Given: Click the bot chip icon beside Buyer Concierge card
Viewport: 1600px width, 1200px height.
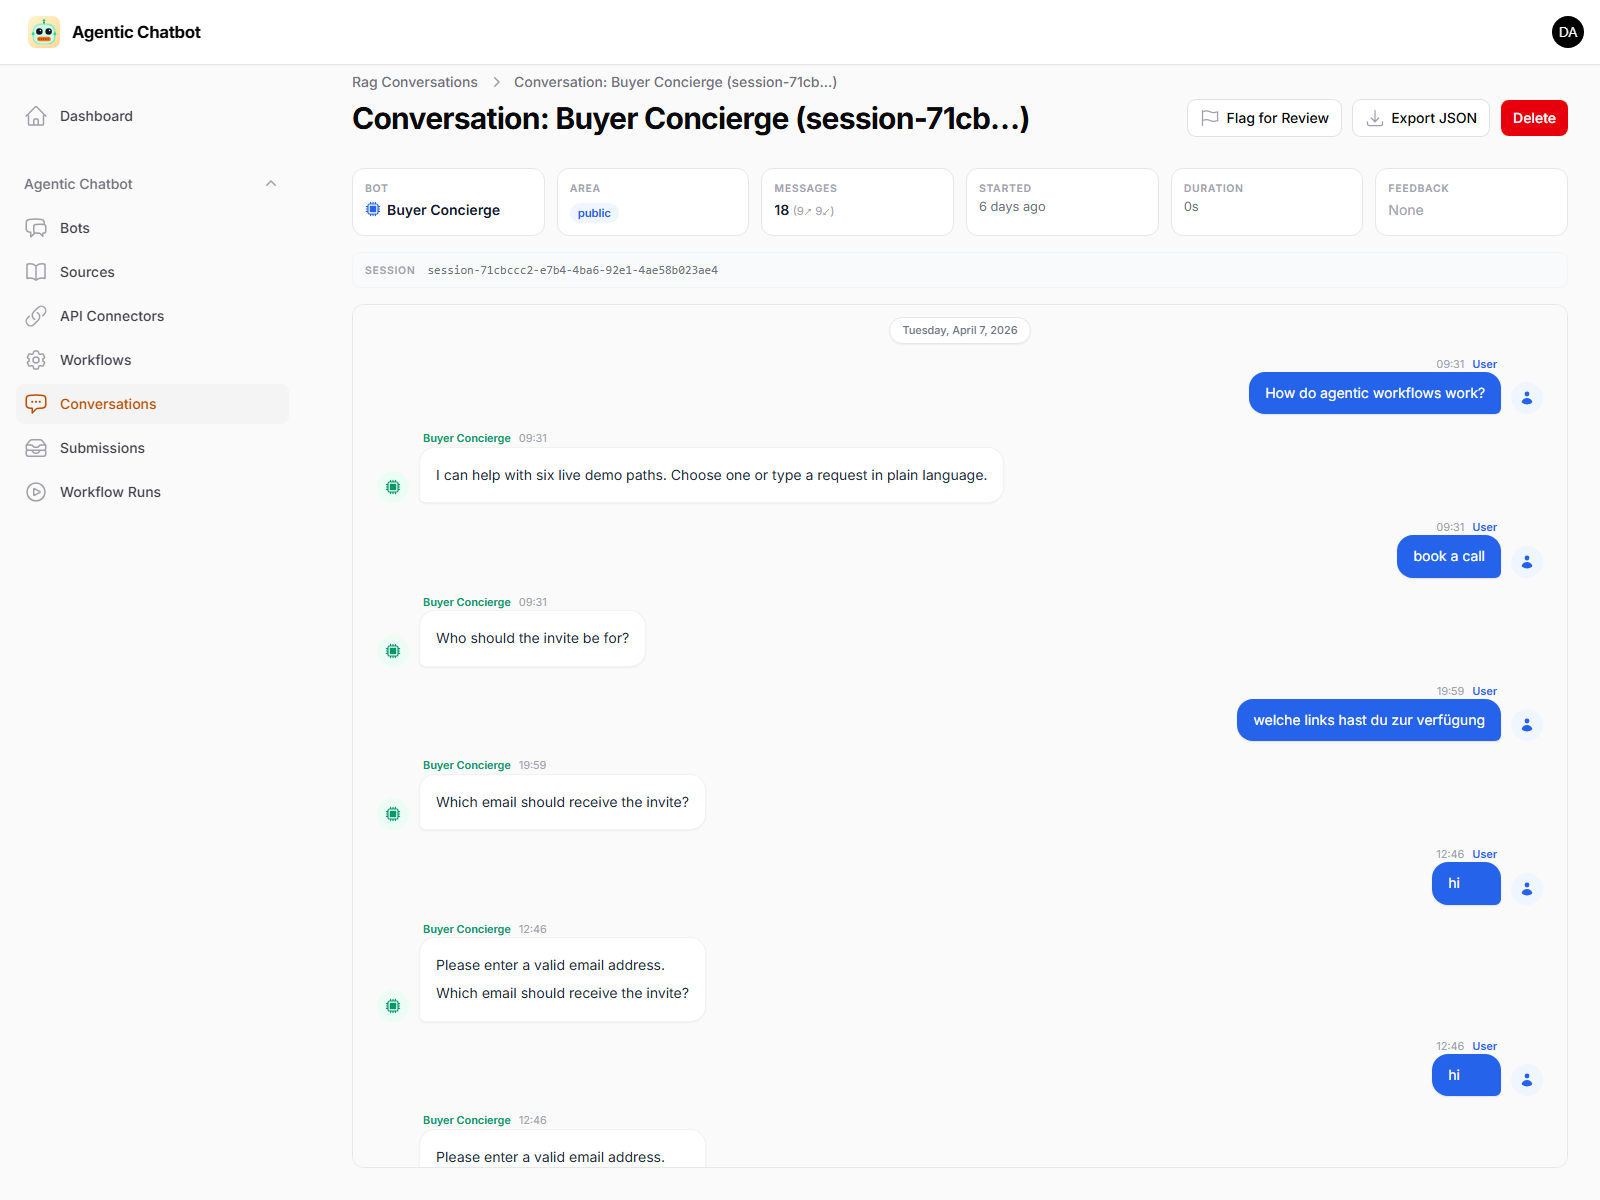Looking at the screenshot, I should (x=373, y=209).
